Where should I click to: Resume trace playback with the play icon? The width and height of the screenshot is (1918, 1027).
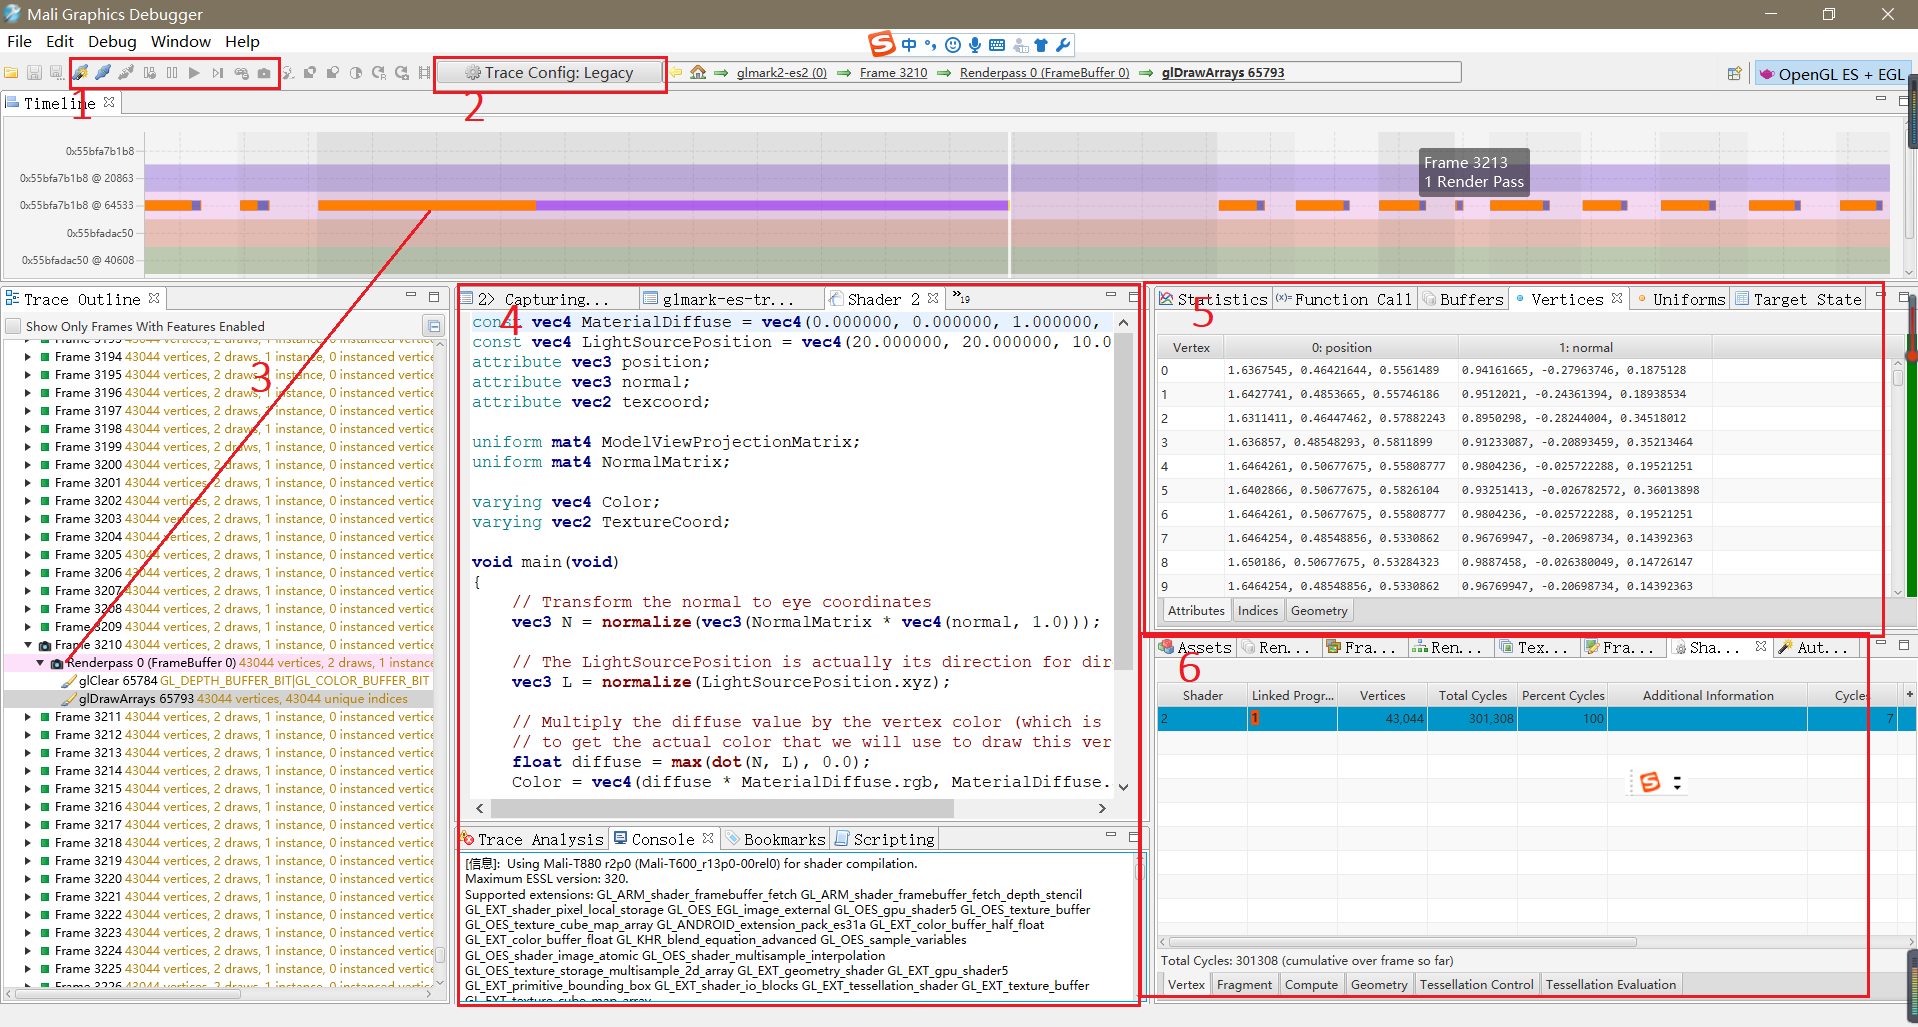(x=195, y=73)
